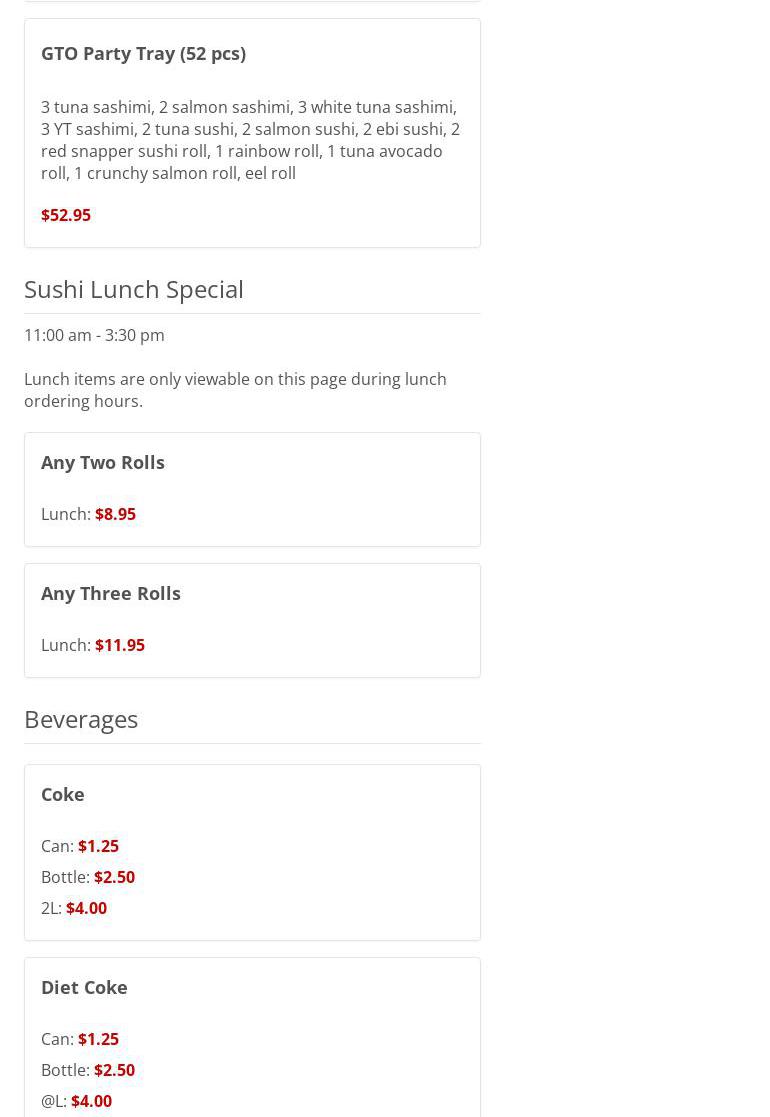Pick the Diet Coke @L $4.00 option
Viewport: 770px width, 1117px height.
(x=91, y=1101)
